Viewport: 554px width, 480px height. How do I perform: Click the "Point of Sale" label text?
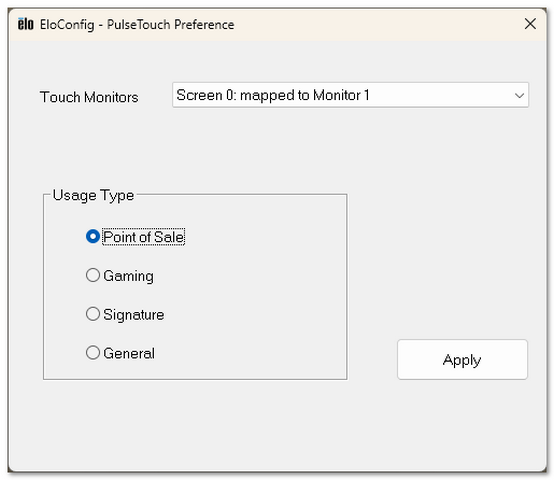tap(143, 237)
